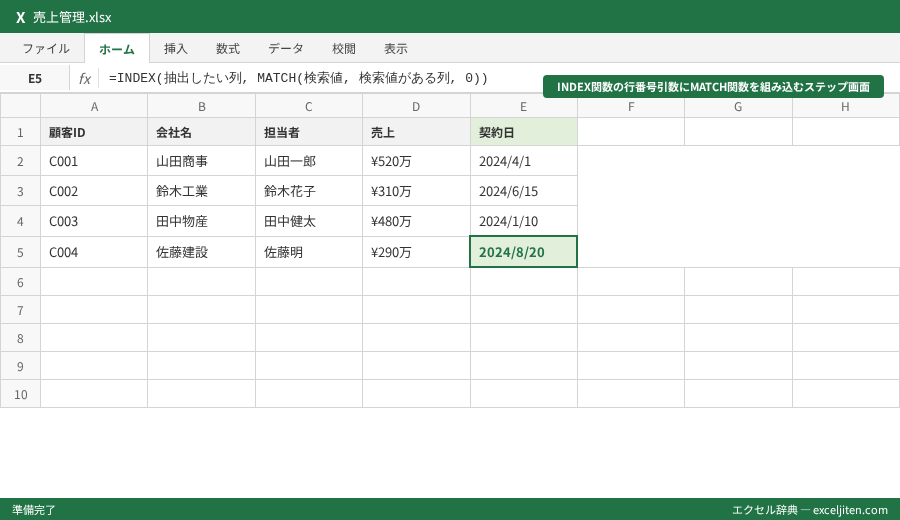This screenshot has height=520, width=900.
Task: Select cell containing C002
Action: tap(94, 191)
